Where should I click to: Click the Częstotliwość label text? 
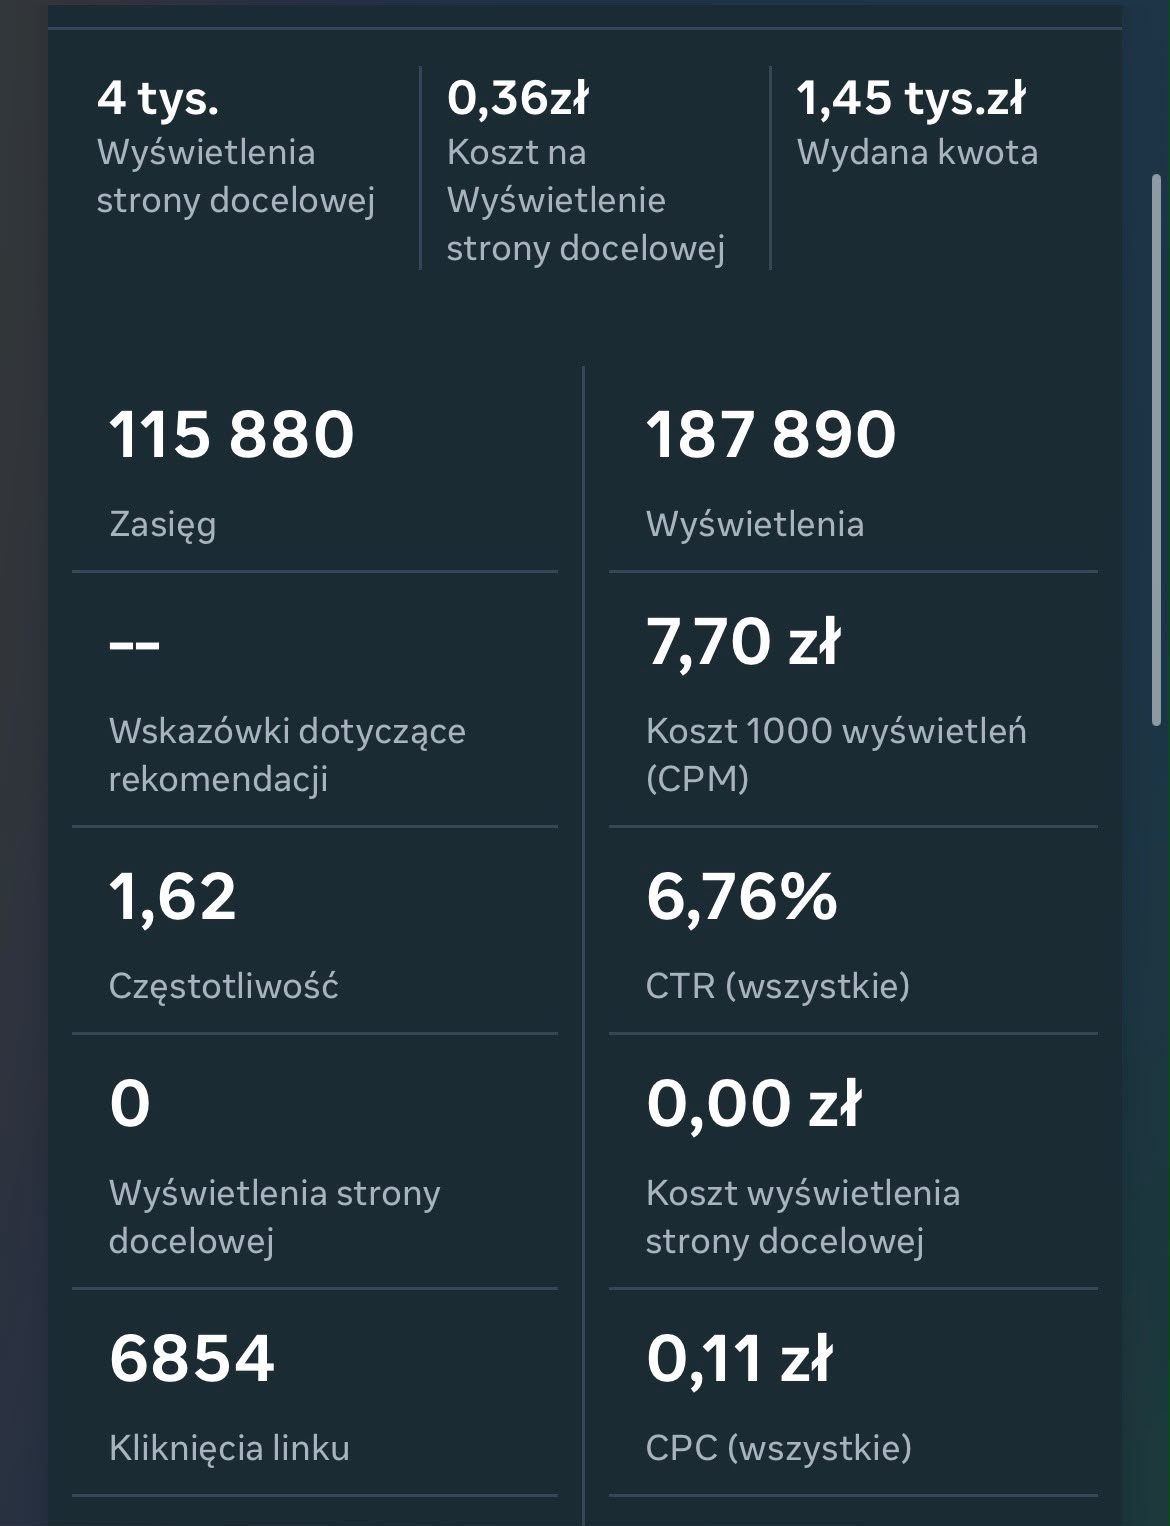tap(224, 987)
